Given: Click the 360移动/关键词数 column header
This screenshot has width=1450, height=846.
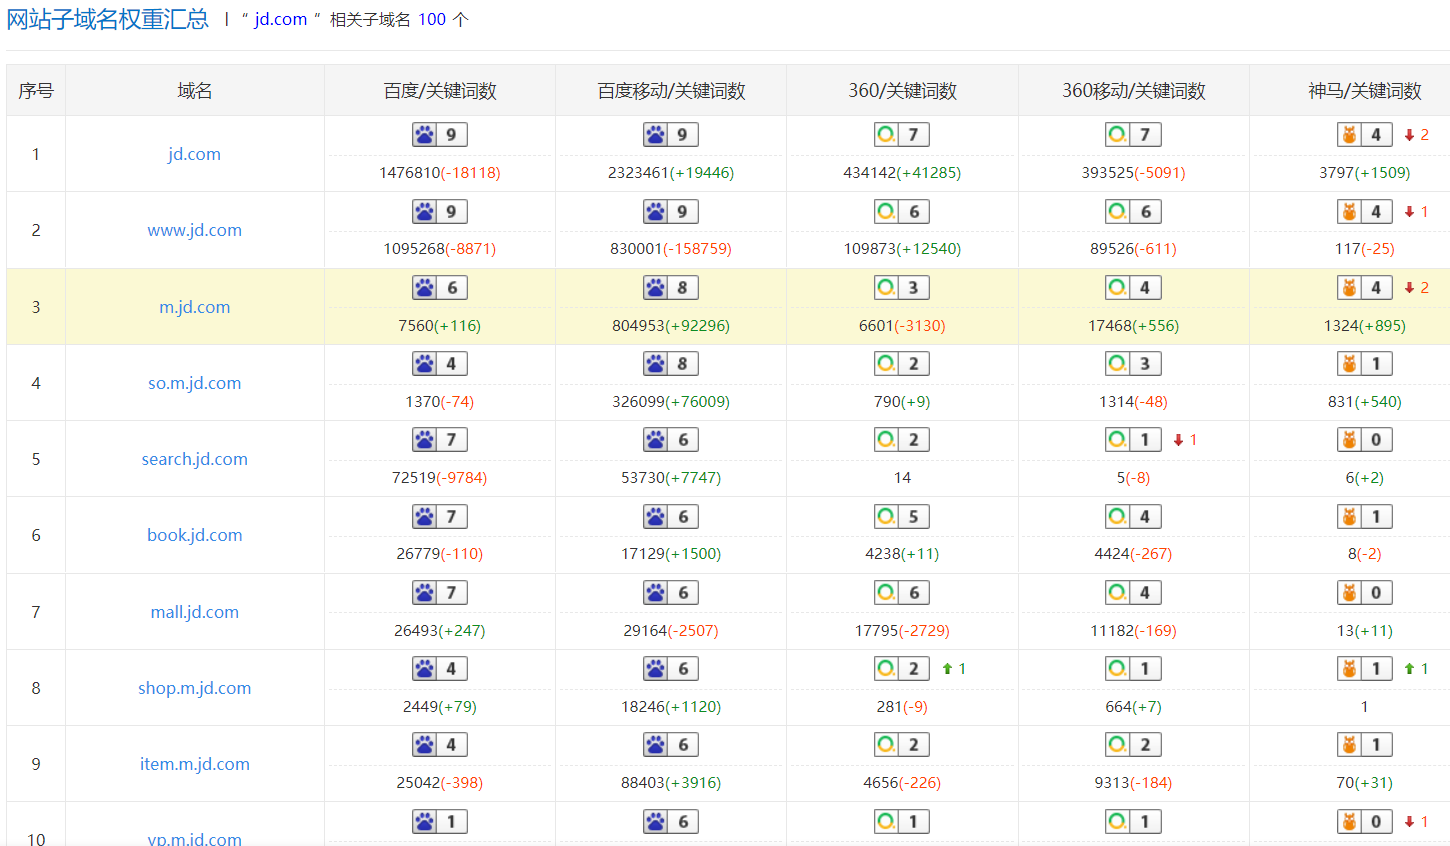Looking at the screenshot, I should pos(1134,91).
